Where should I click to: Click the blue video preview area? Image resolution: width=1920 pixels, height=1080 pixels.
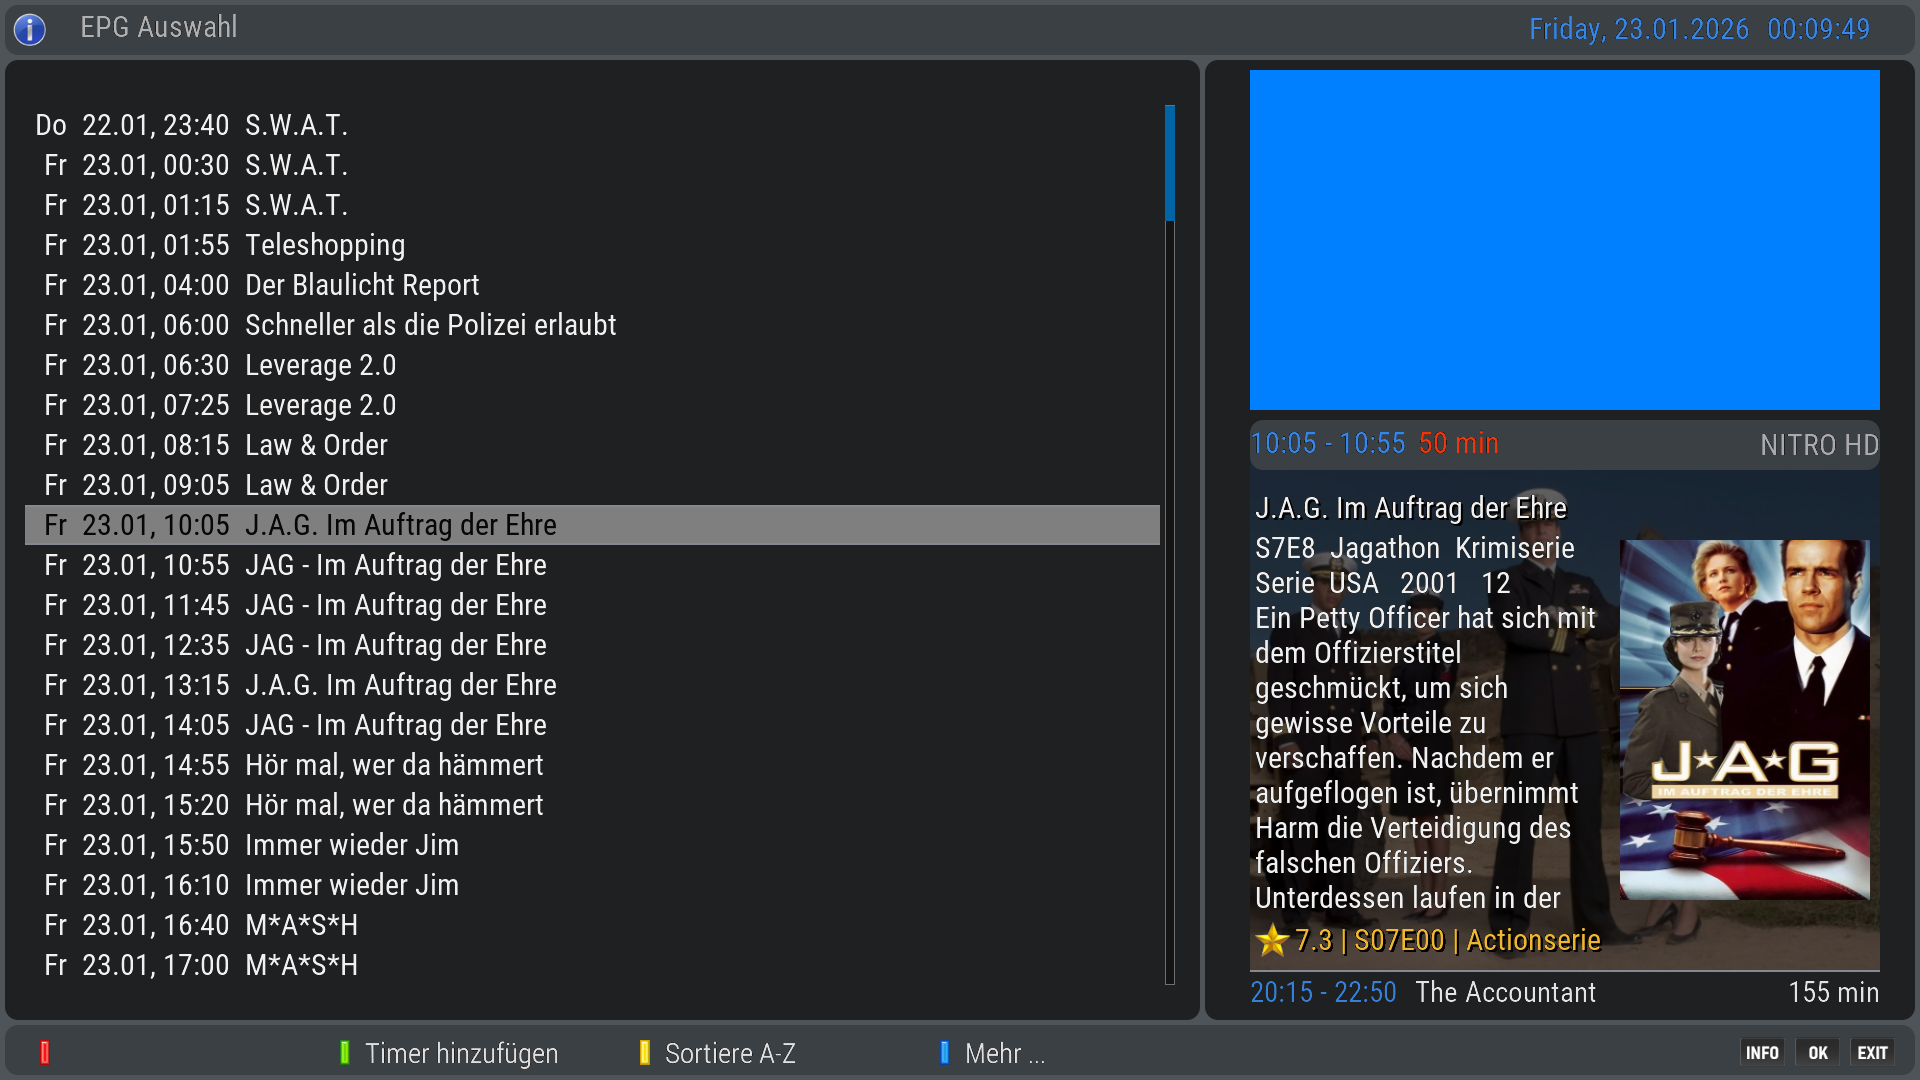(x=1564, y=240)
